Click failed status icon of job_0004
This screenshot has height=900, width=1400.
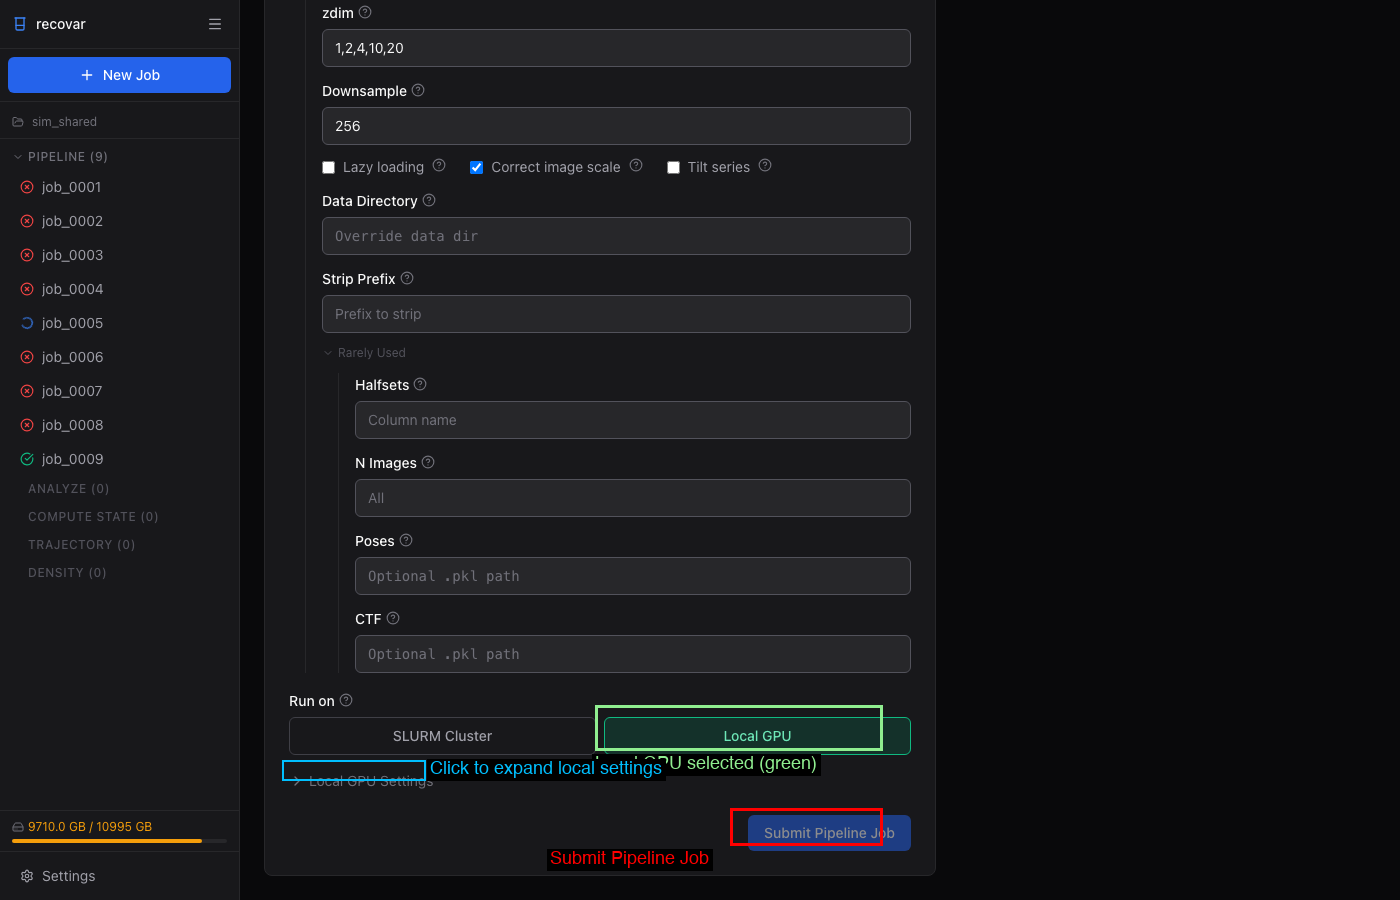click(x=27, y=289)
